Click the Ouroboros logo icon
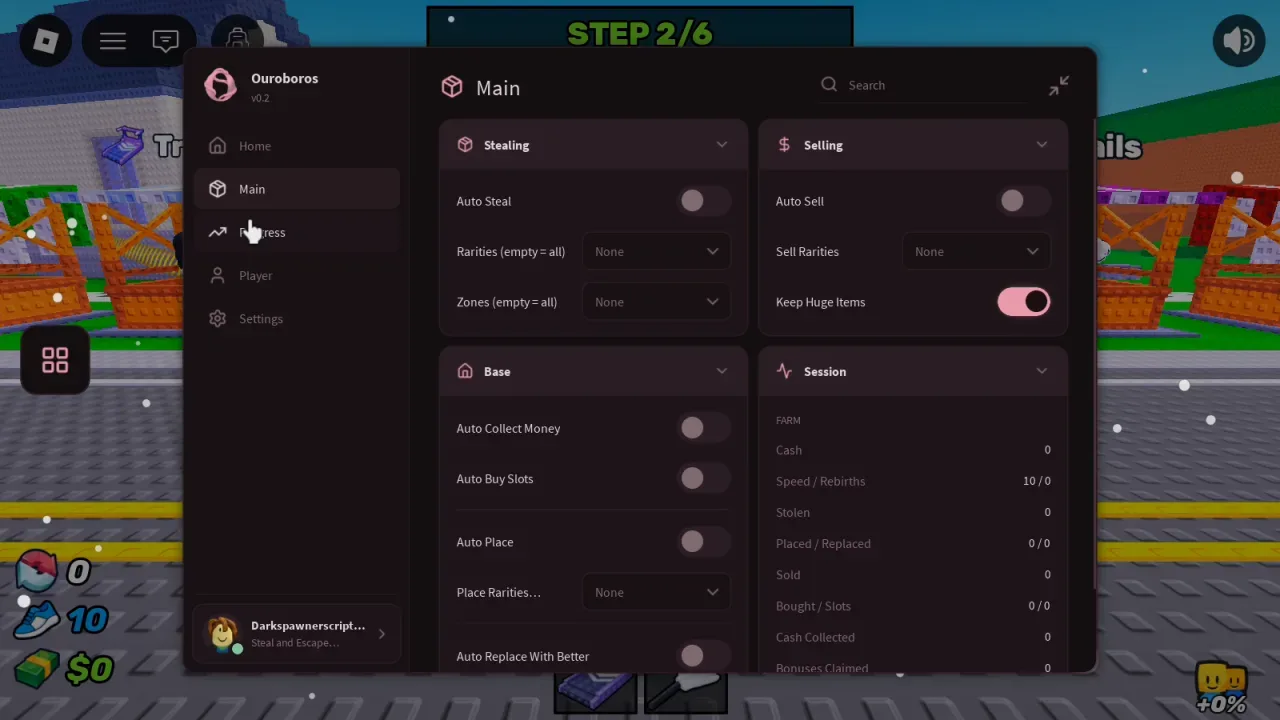 pyautogui.click(x=220, y=85)
